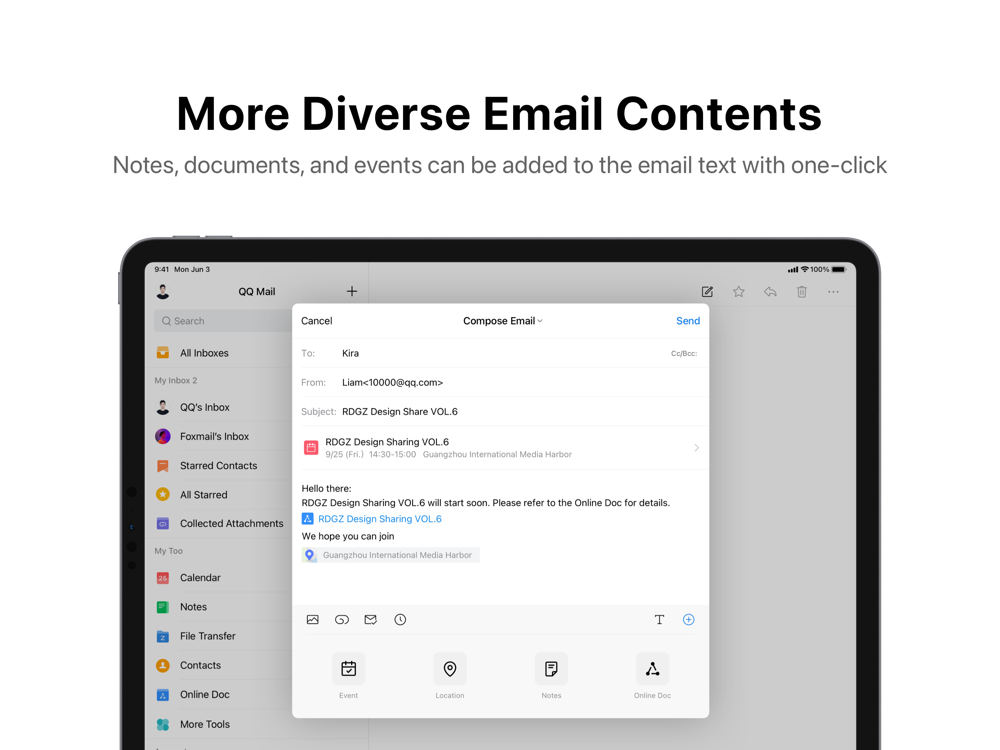Screen dimensions: 1000x750
Task: Open the profile avatar in QQ Mail header
Action: pos(163,291)
